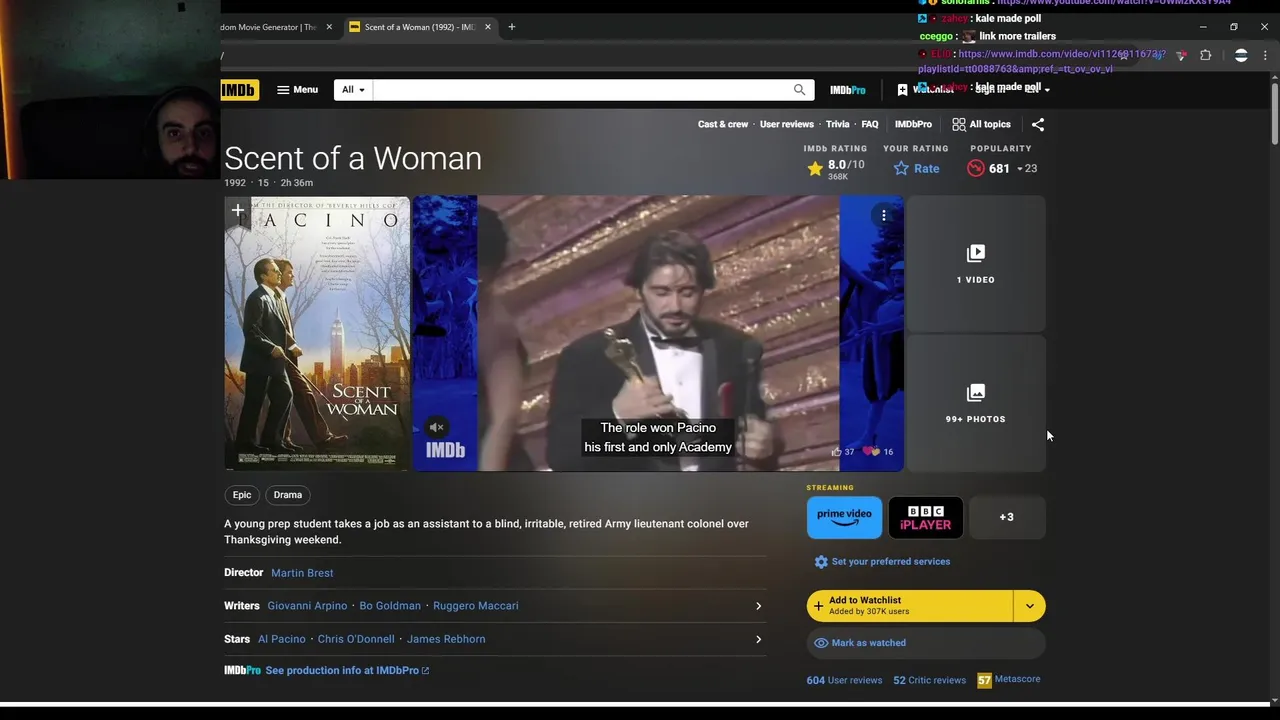This screenshot has height=720, width=1280.
Task: Open the 1 Video tile
Action: click(975, 264)
